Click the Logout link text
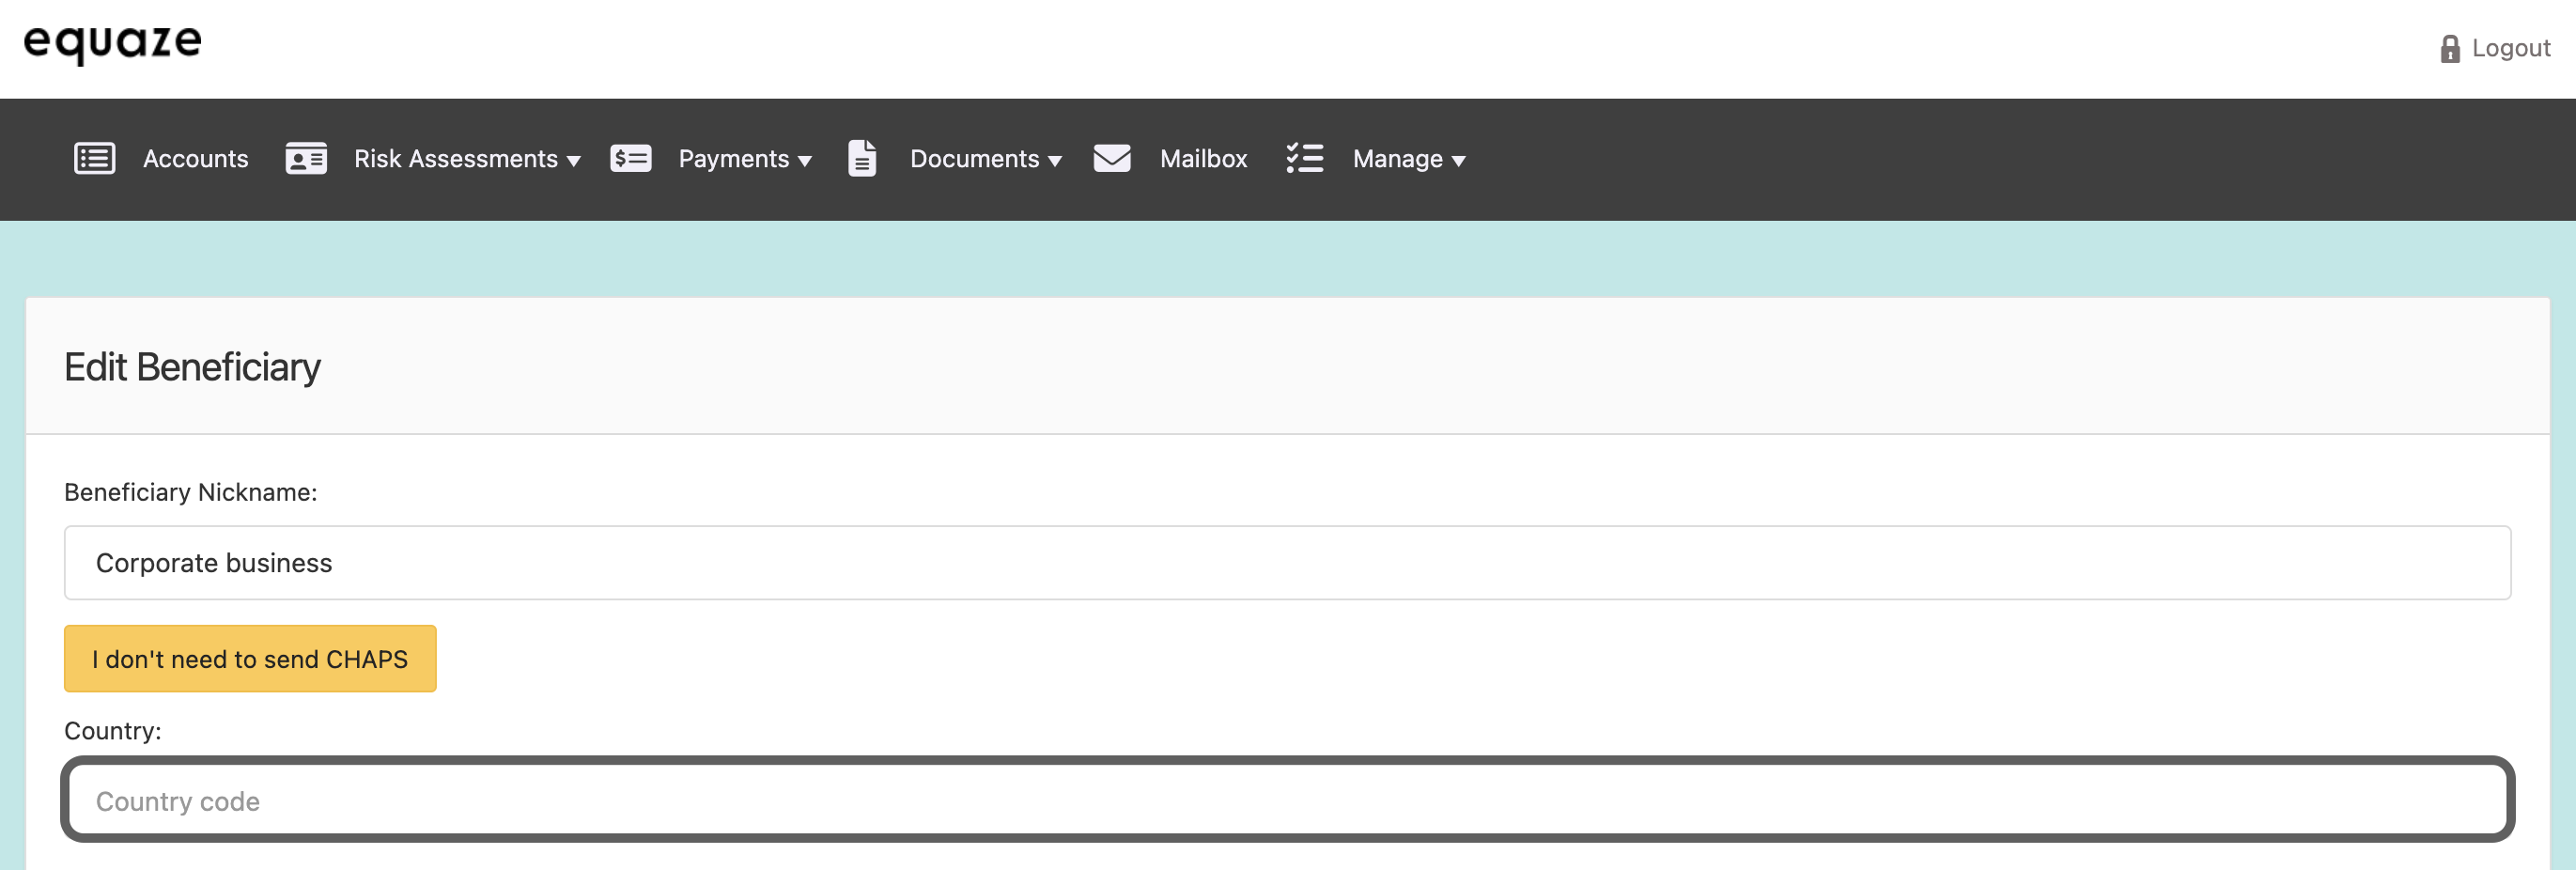Screen dimensions: 2576x870 (2510, 49)
